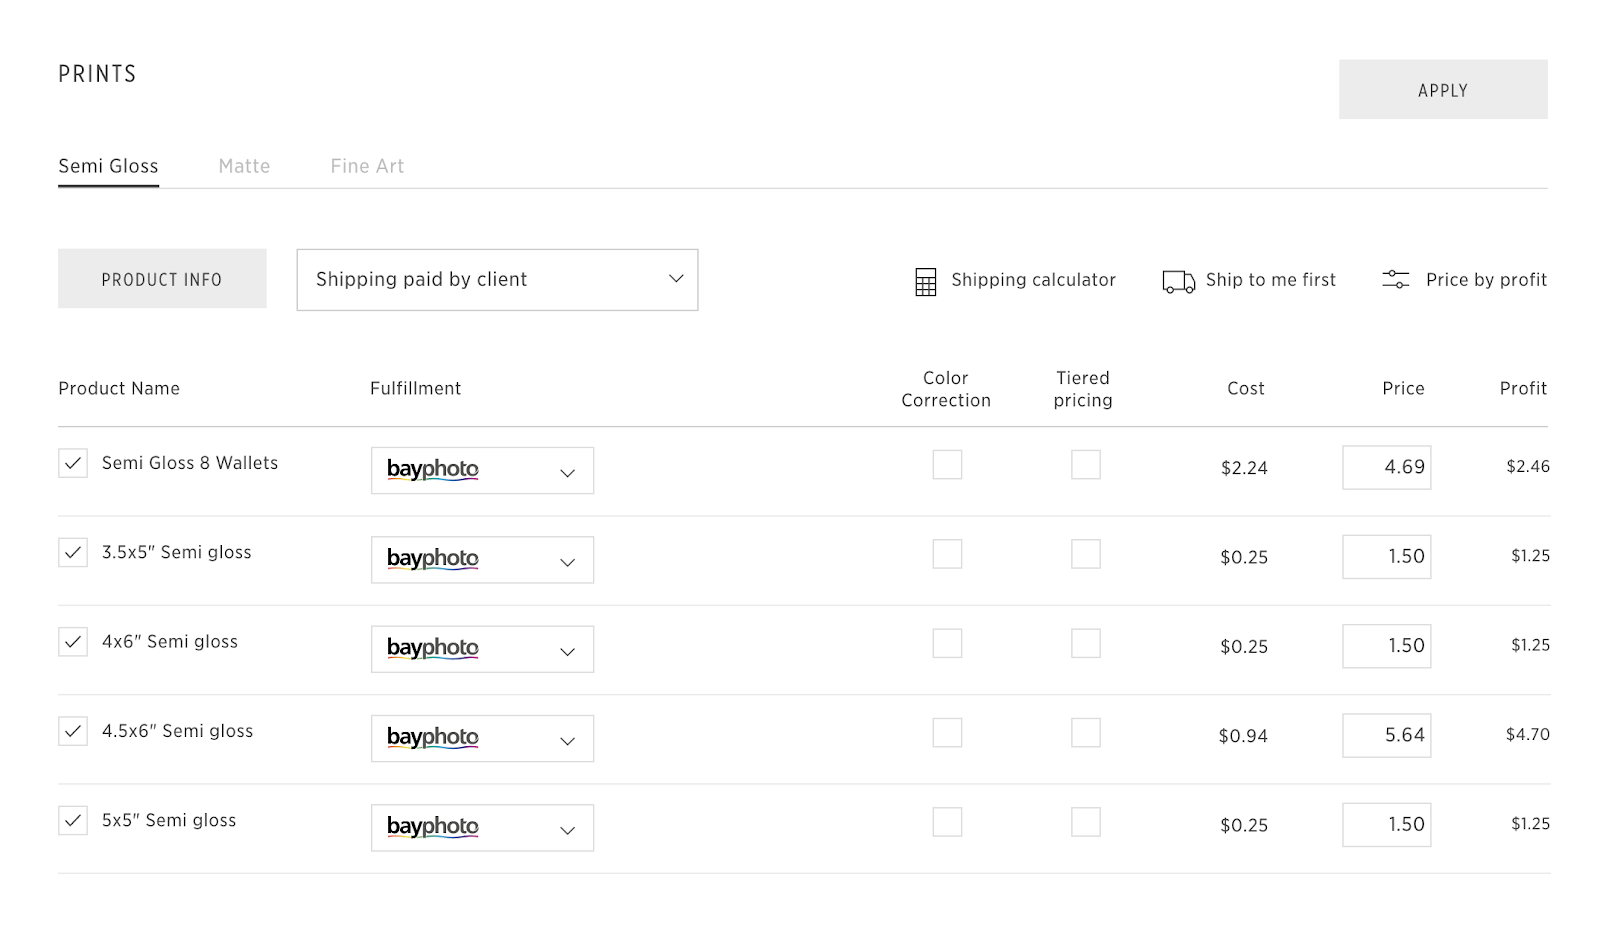Uncheck the Semi Gloss 8 Wallets product
The image size is (1600, 950).
(73, 463)
